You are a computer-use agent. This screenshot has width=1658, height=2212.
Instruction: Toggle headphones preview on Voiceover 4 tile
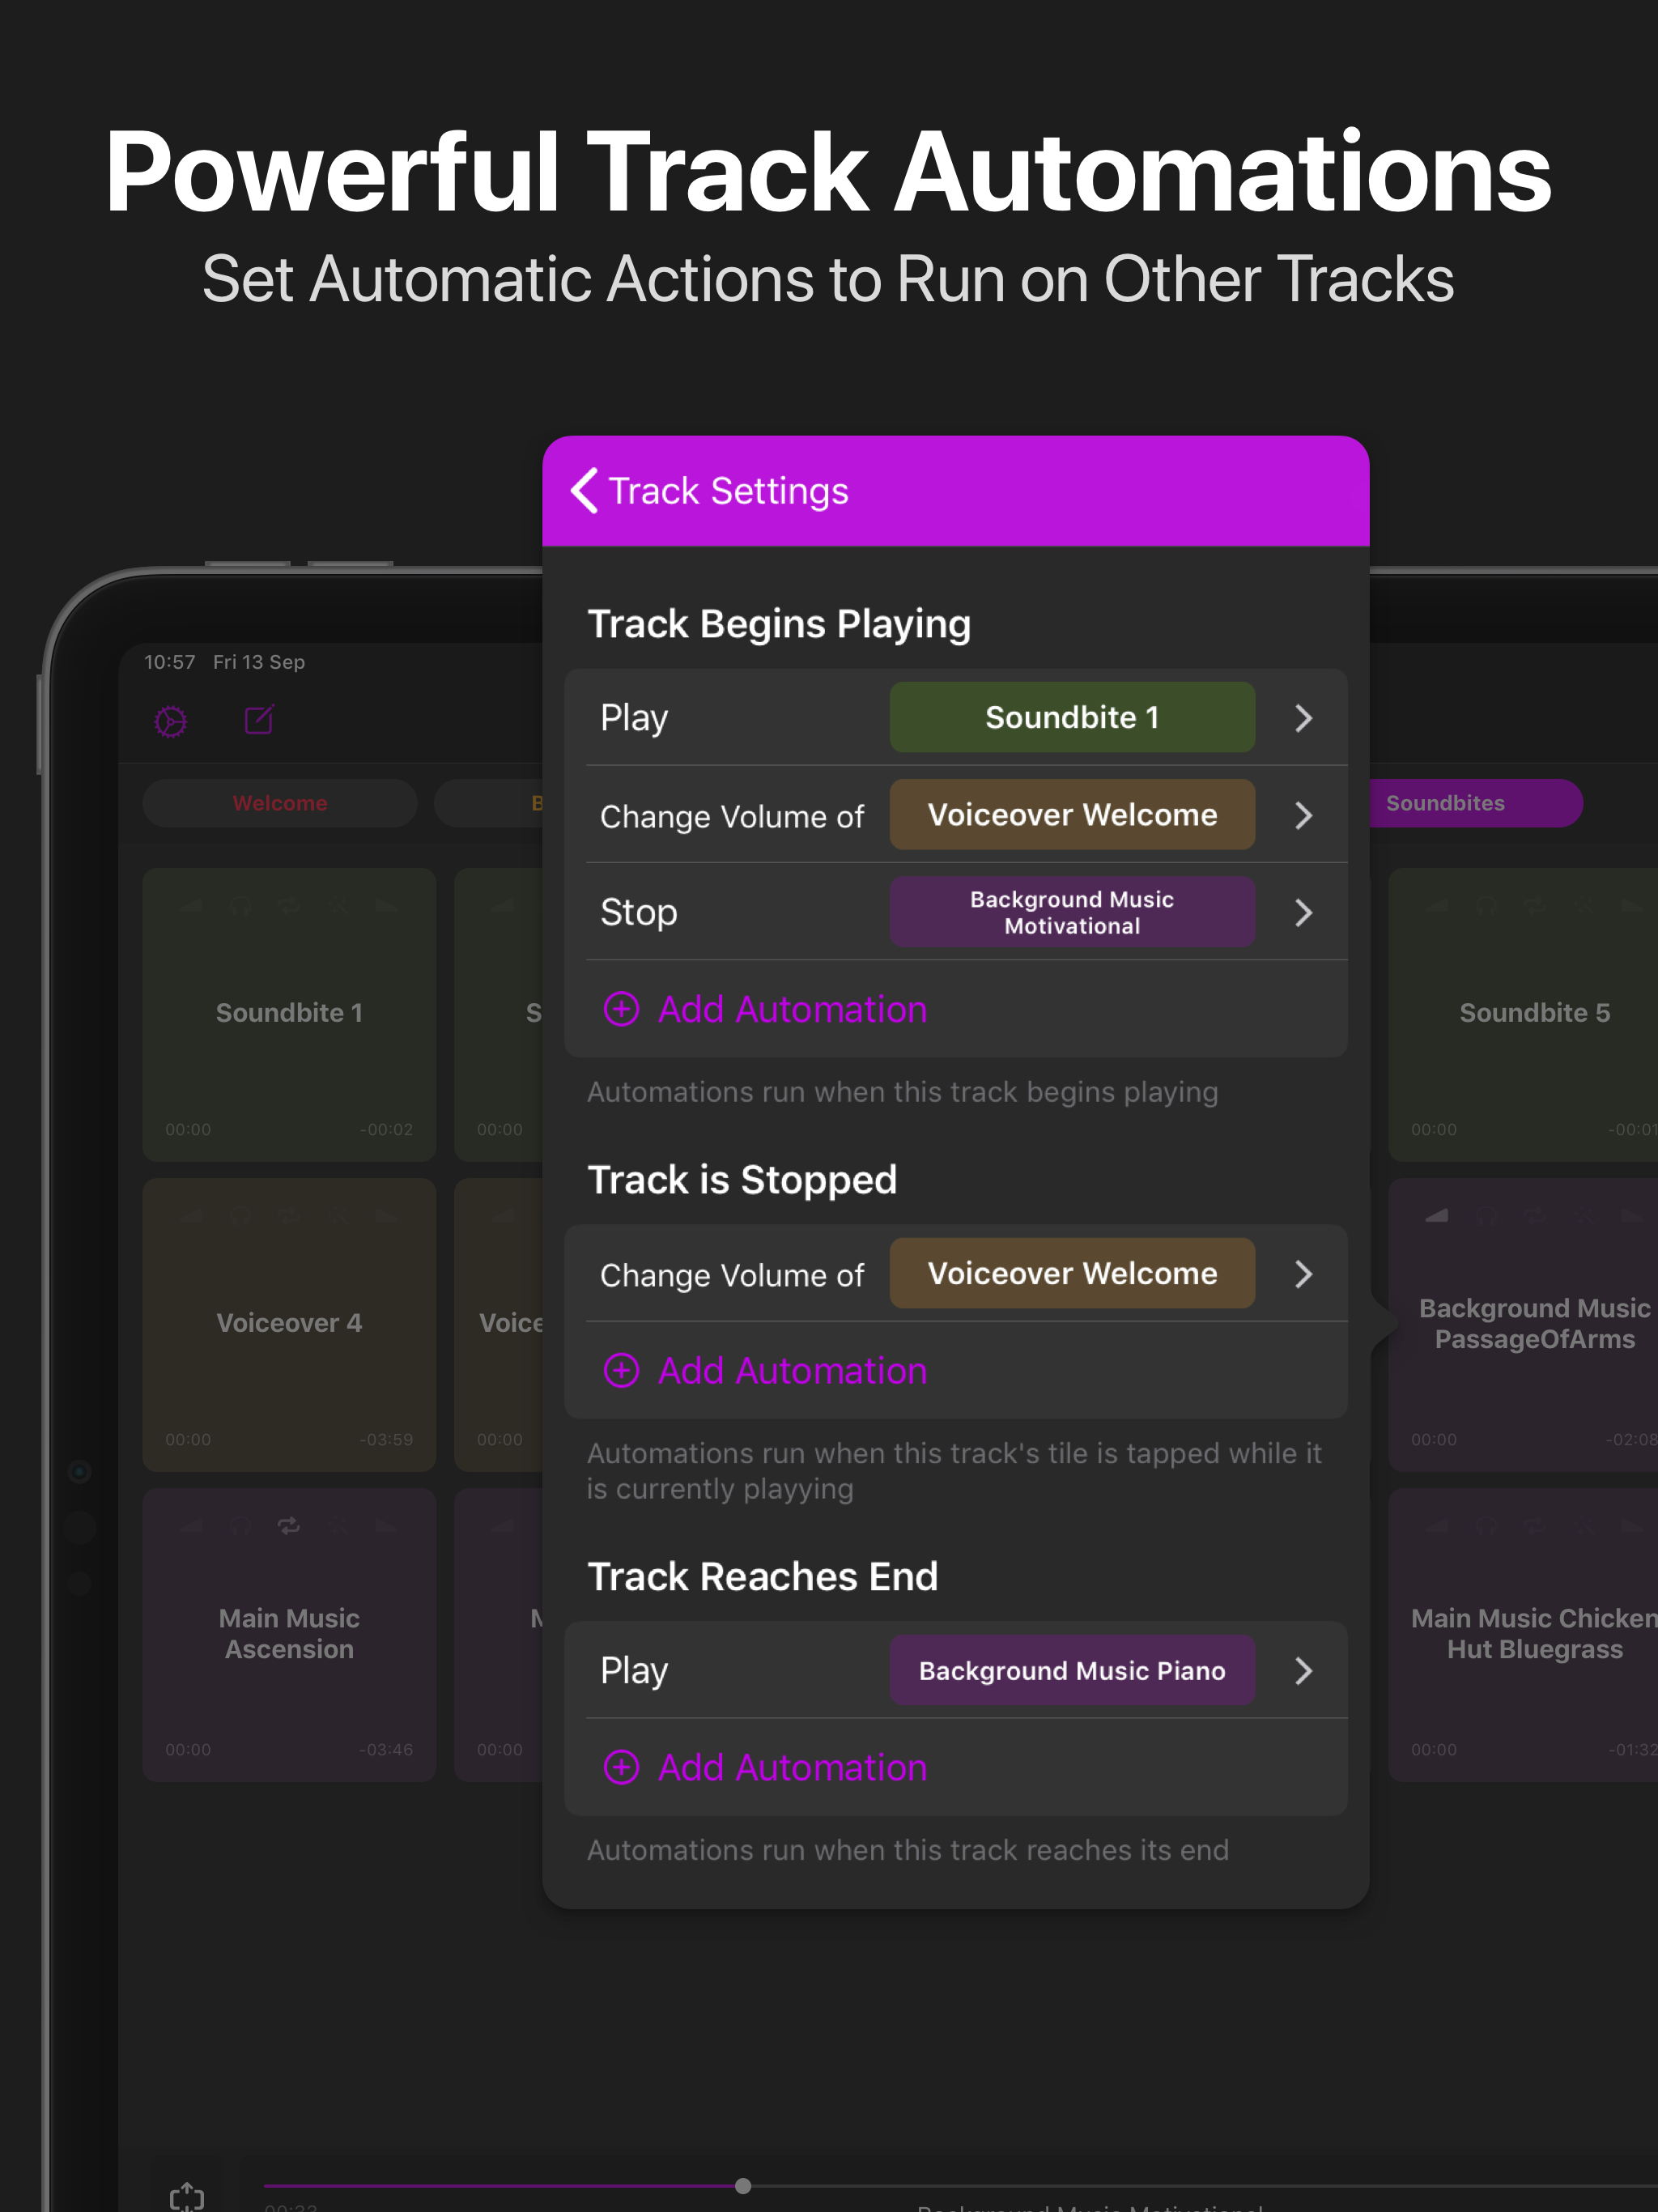[240, 1216]
